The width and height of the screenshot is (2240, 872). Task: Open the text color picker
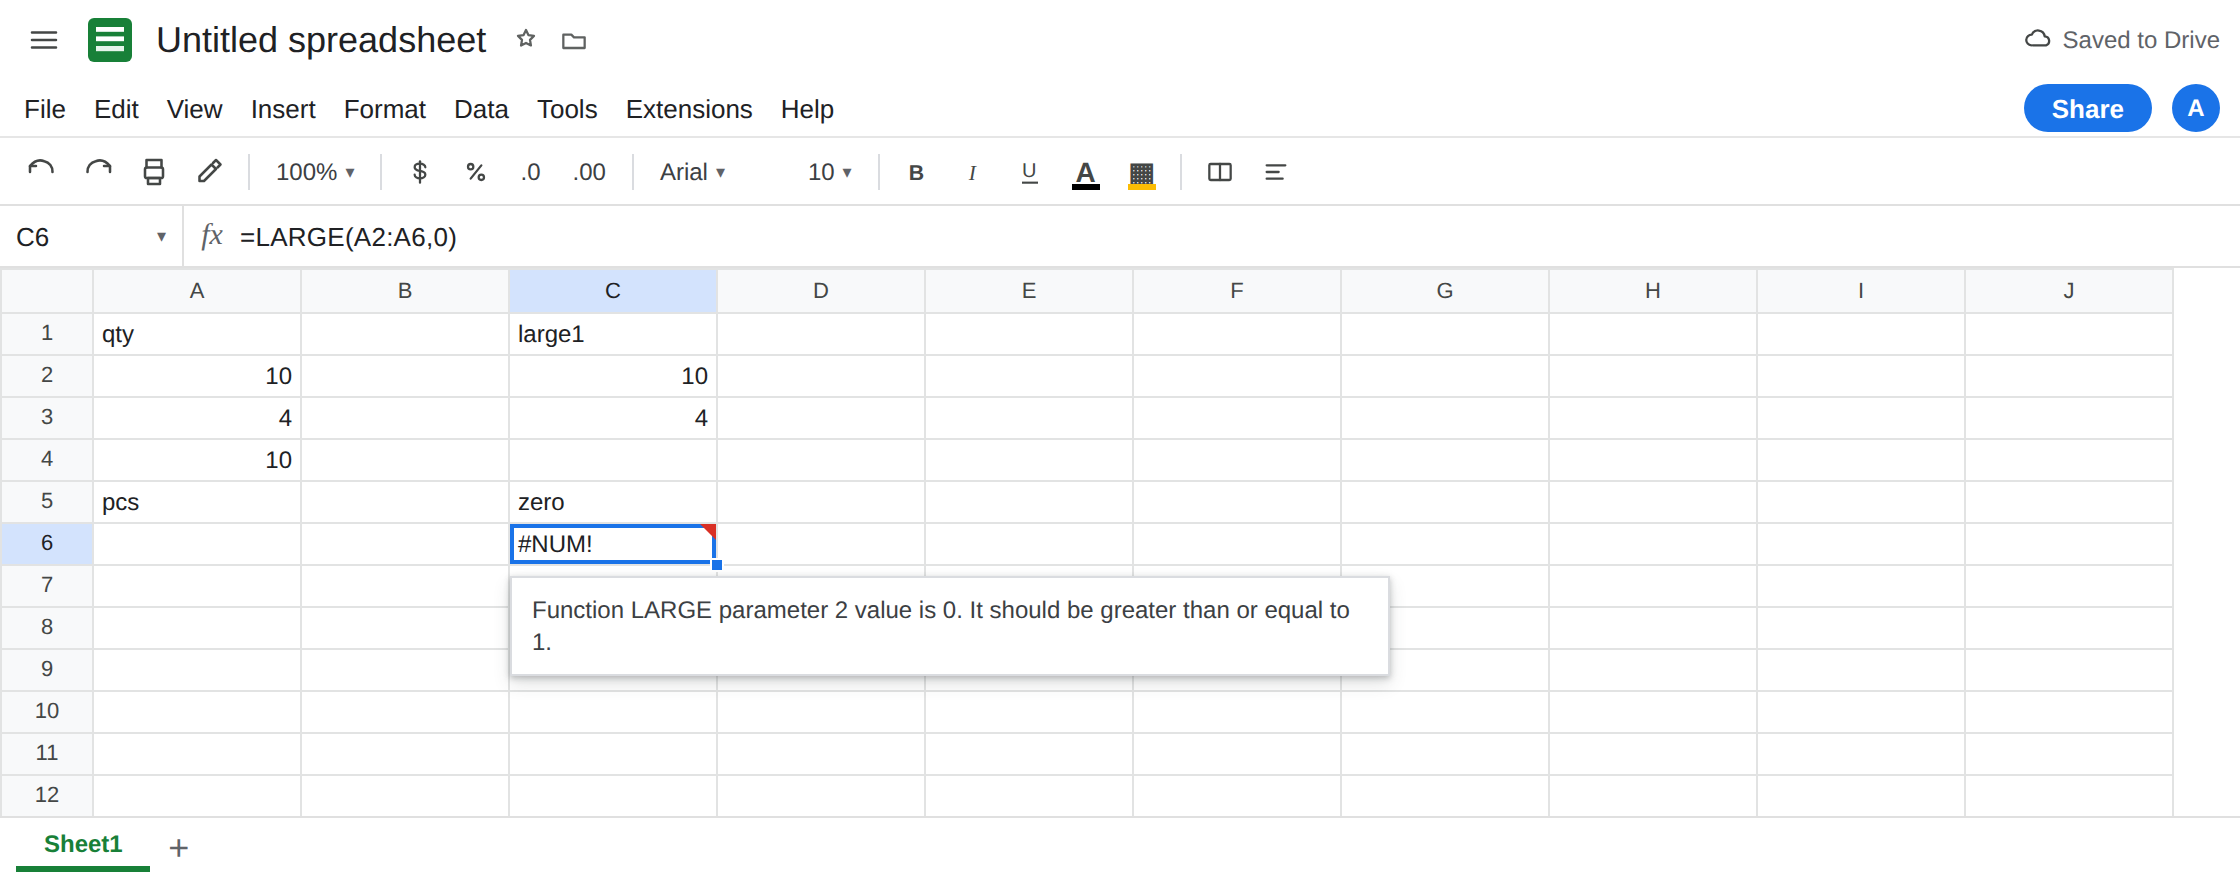click(1086, 173)
